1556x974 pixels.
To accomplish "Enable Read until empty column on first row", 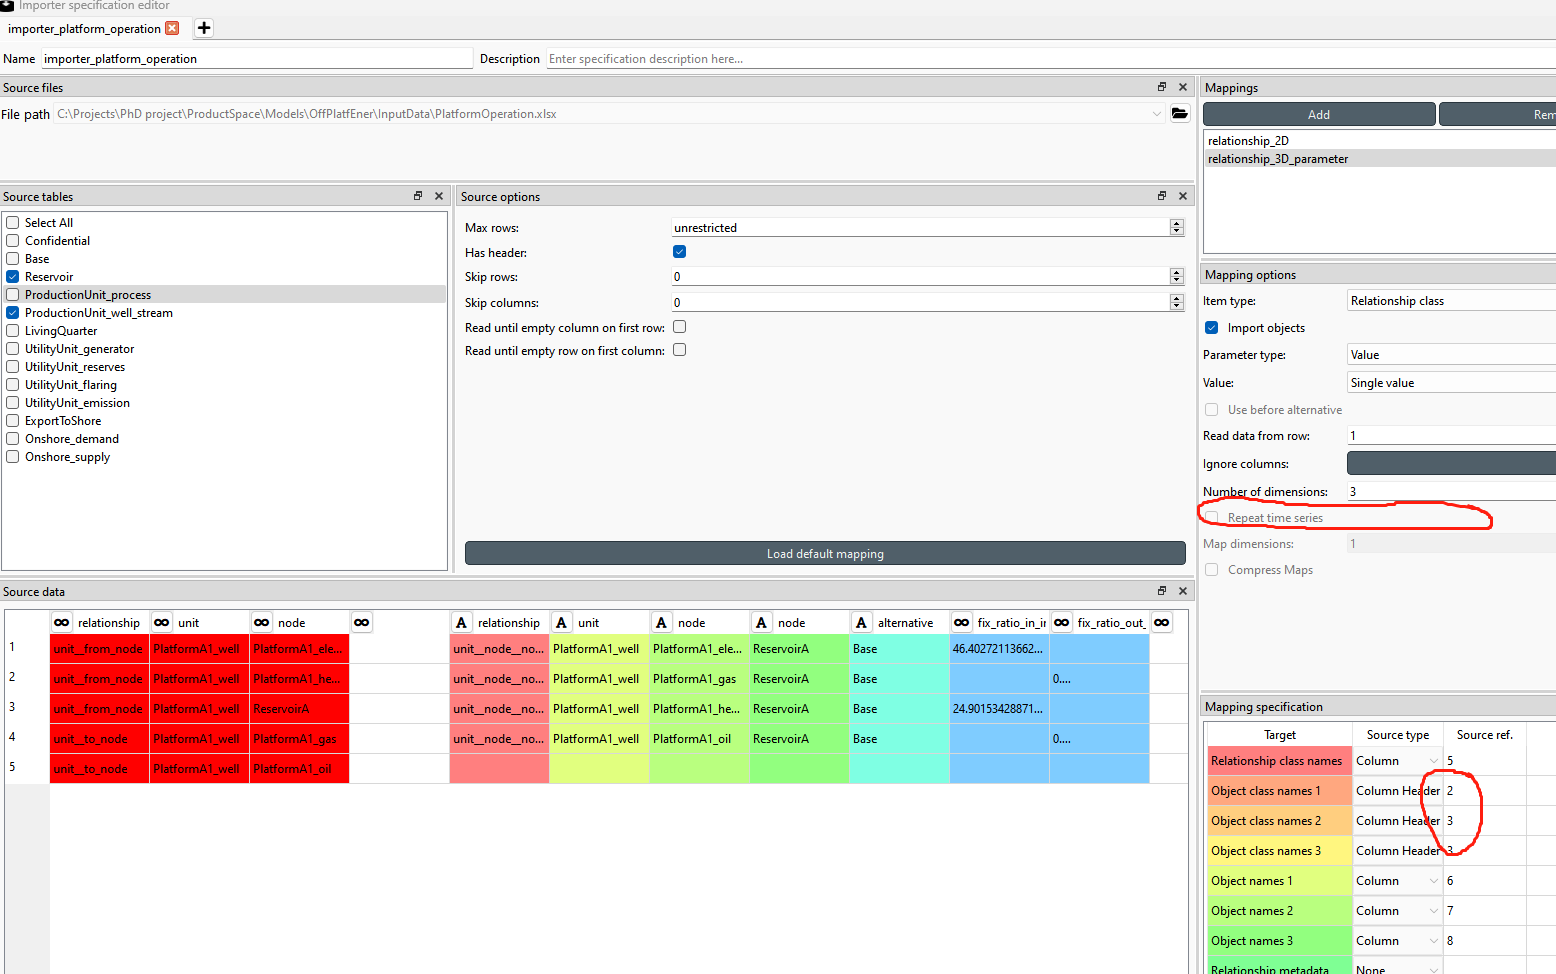I will click(x=679, y=327).
